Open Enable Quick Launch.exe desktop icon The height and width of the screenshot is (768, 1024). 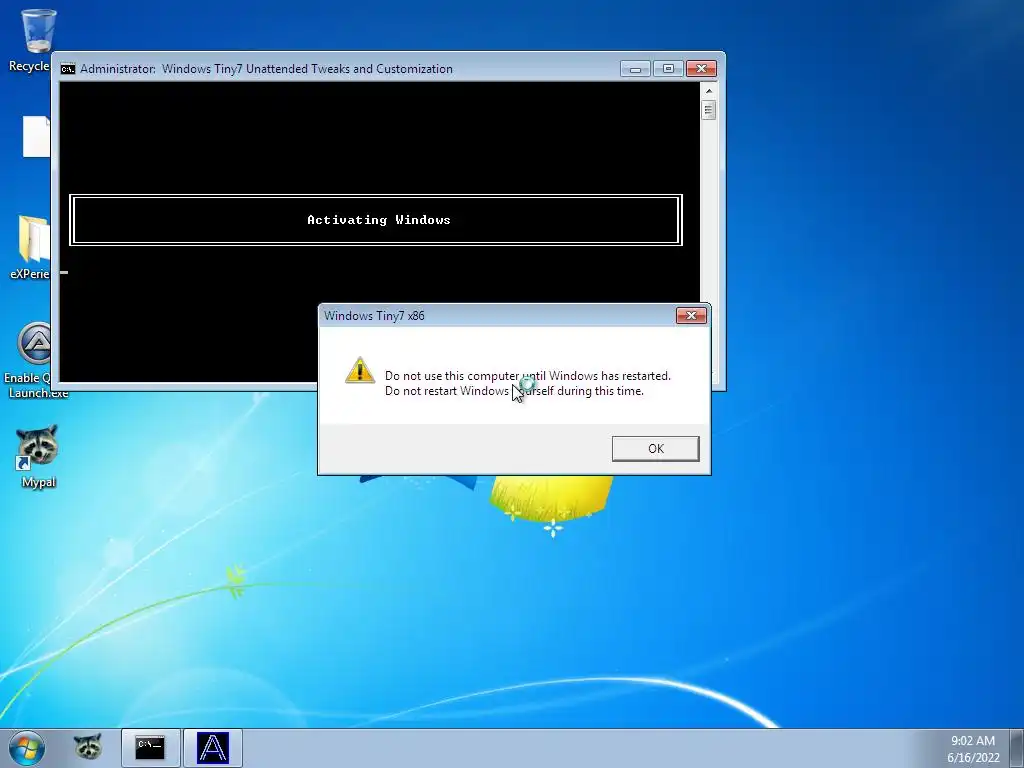tap(34, 360)
